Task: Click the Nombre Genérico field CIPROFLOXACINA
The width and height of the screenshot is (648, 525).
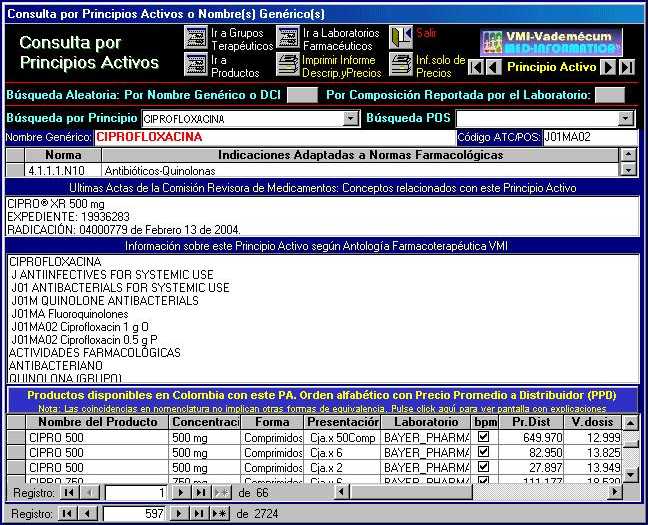Action: 274,137
